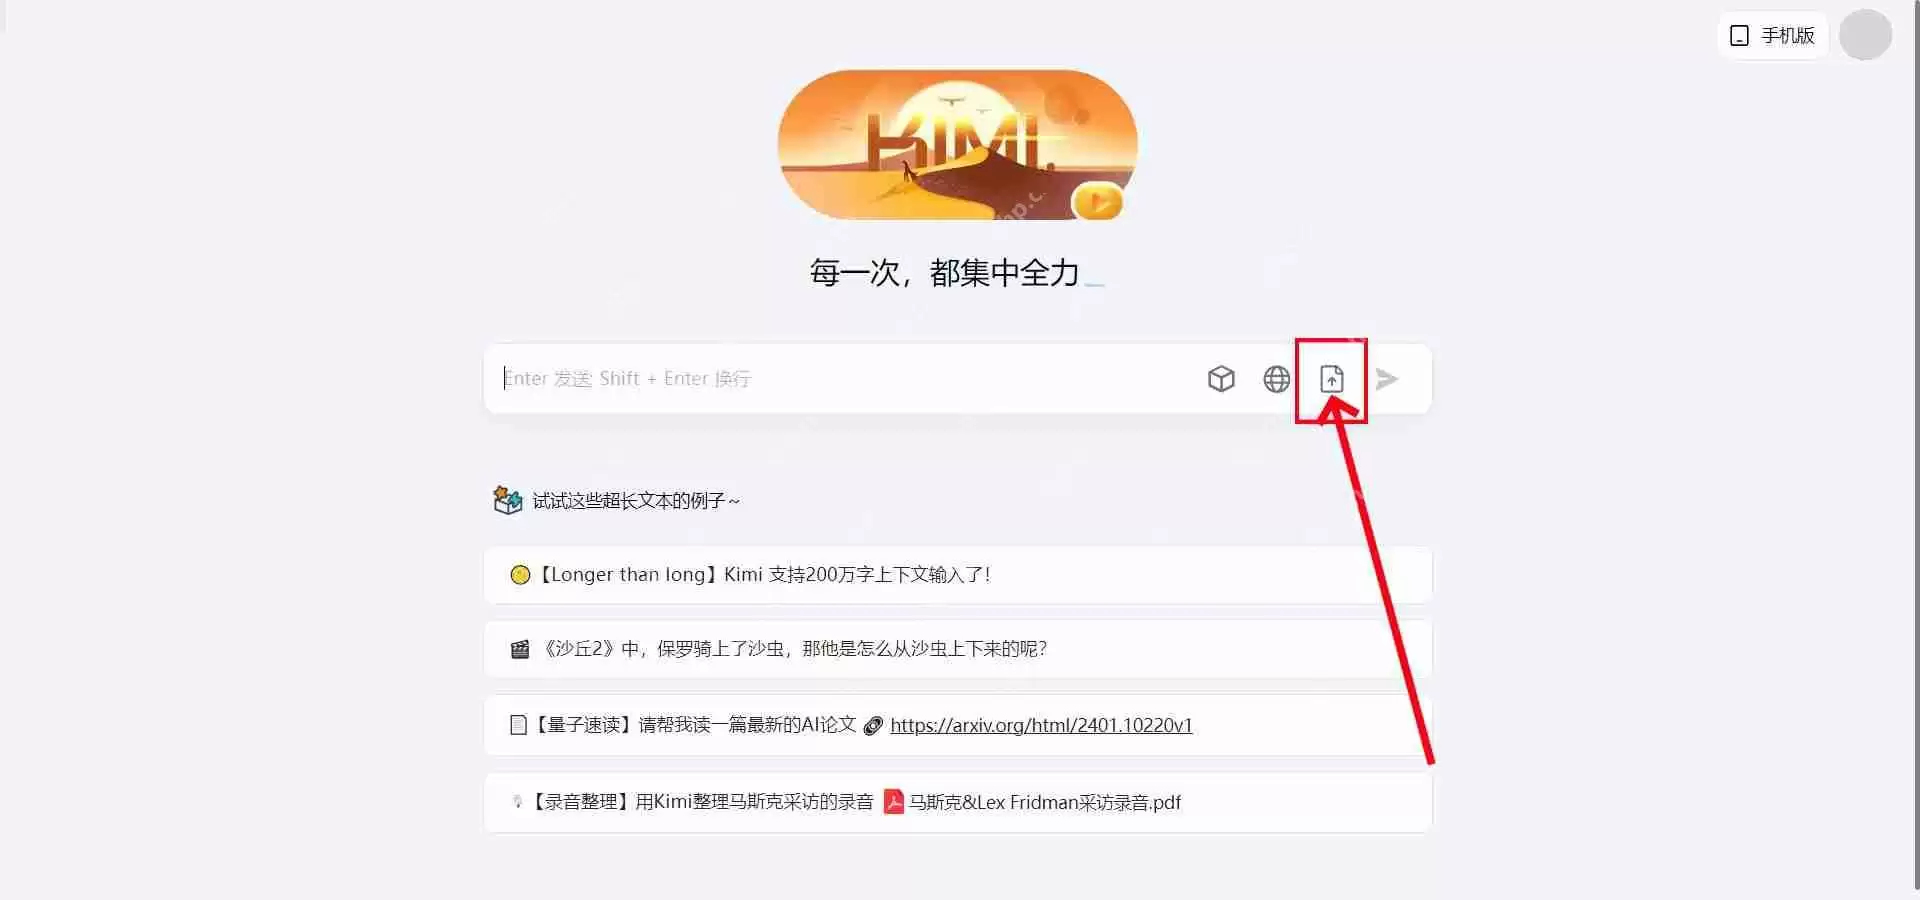This screenshot has width=1920, height=900.
Task: Click the chain link icon before the arxiv URL
Action: click(x=873, y=726)
